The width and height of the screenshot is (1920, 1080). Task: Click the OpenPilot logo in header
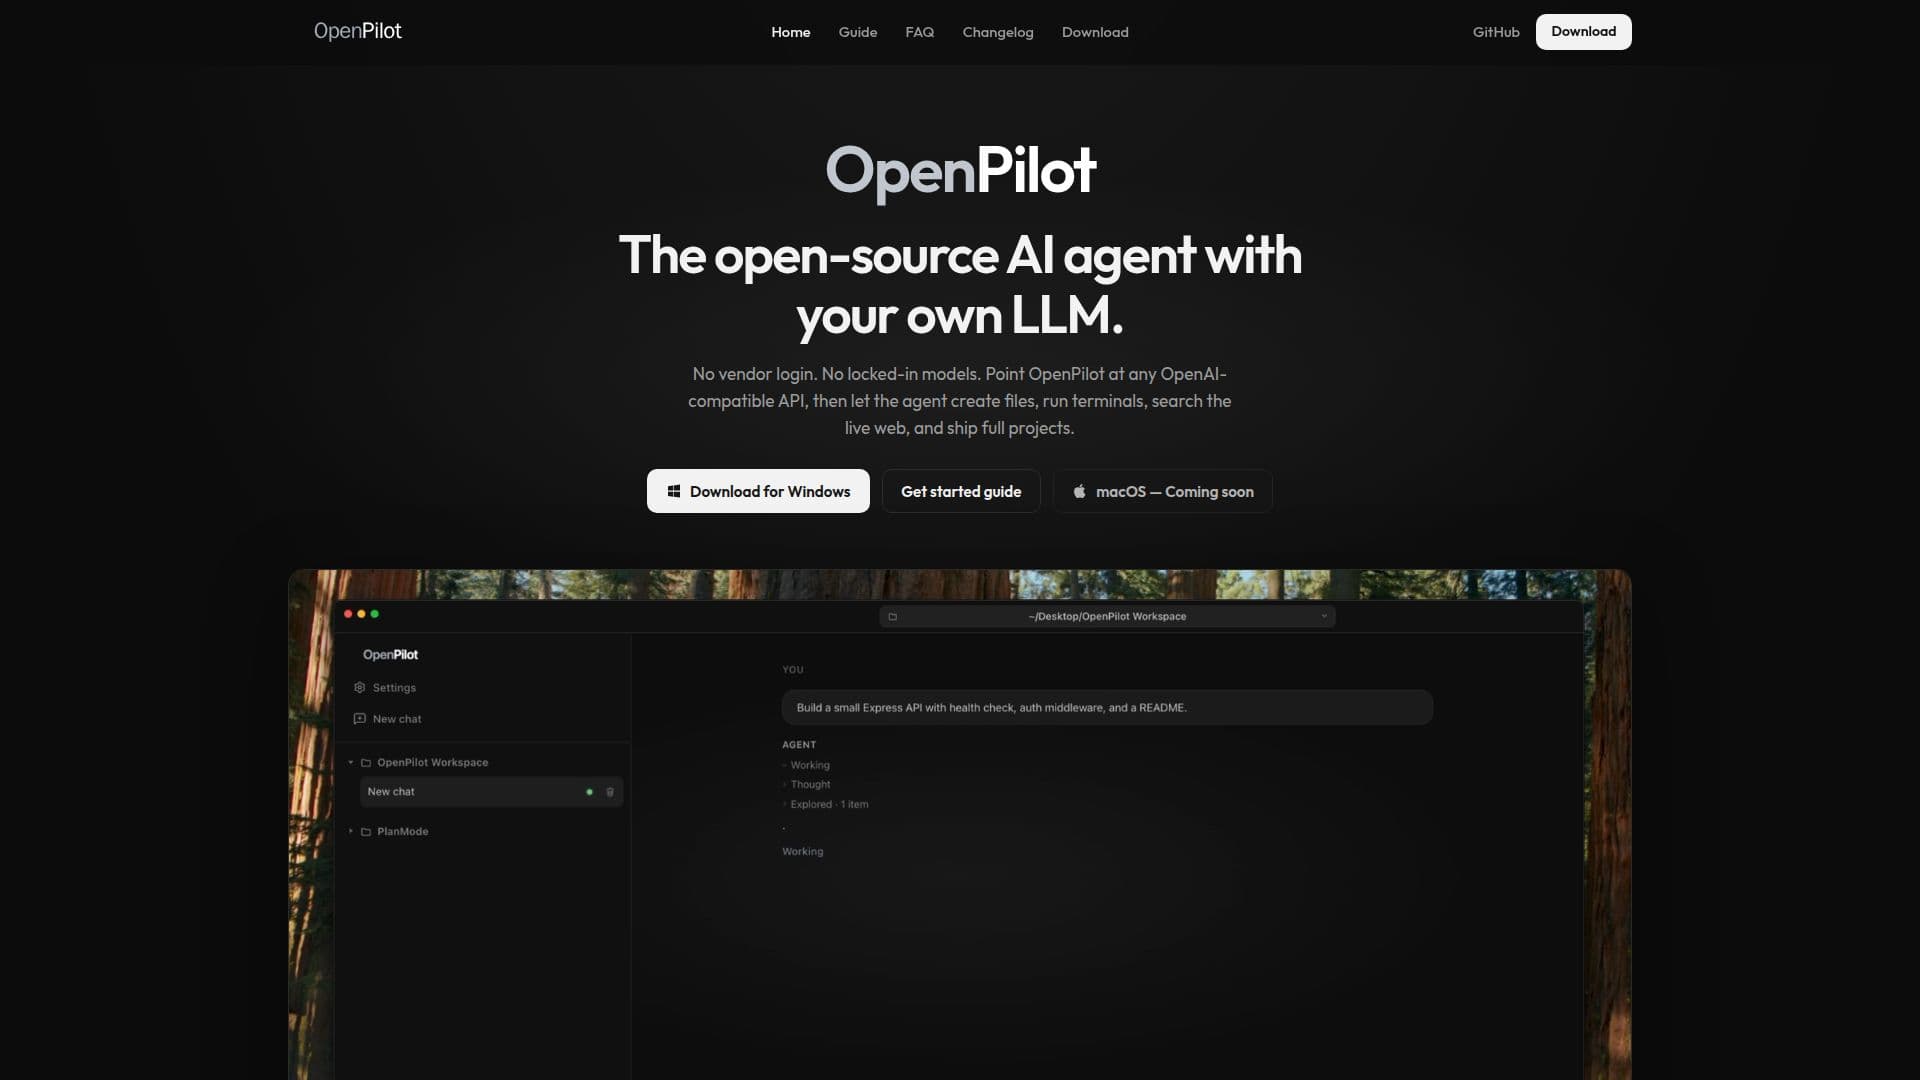coord(357,31)
